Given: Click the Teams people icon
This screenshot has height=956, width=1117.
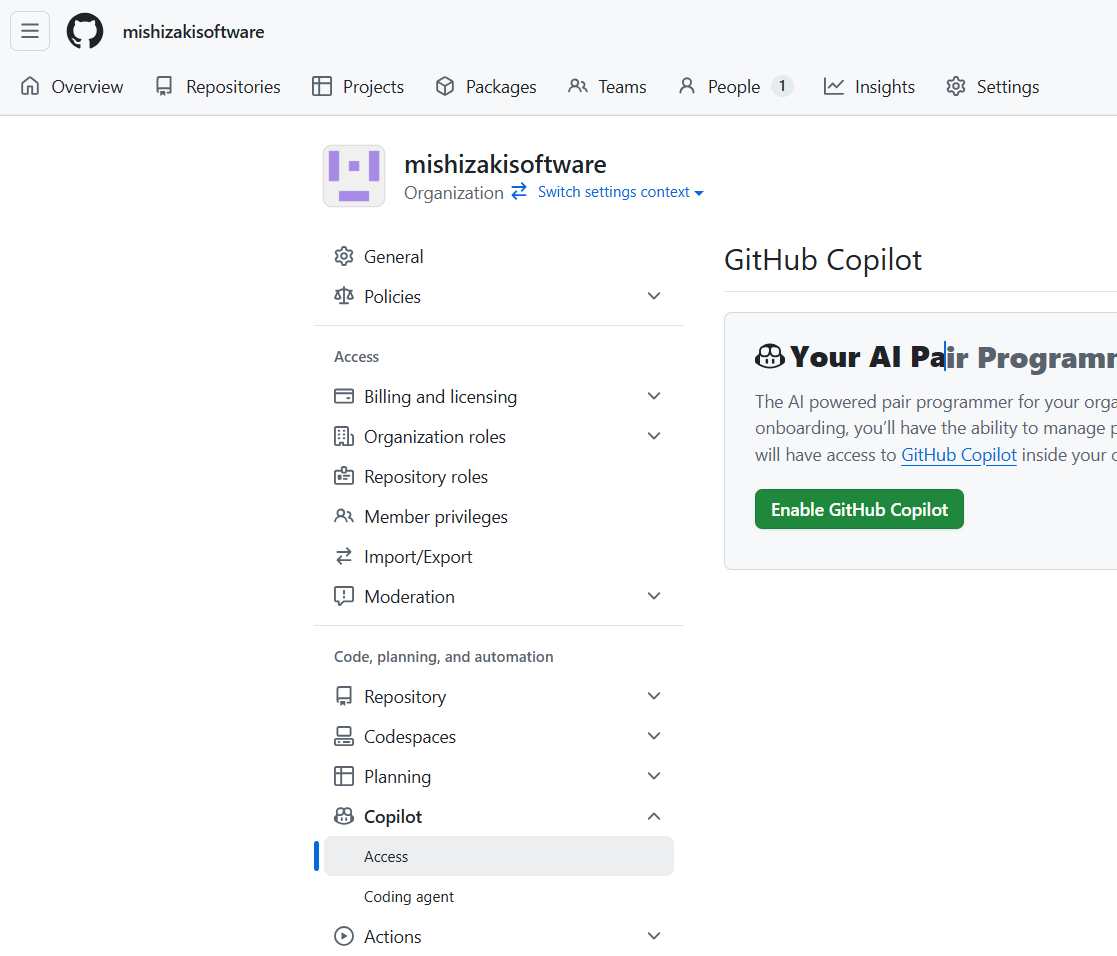Looking at the screenshot, I should (578, 86).
